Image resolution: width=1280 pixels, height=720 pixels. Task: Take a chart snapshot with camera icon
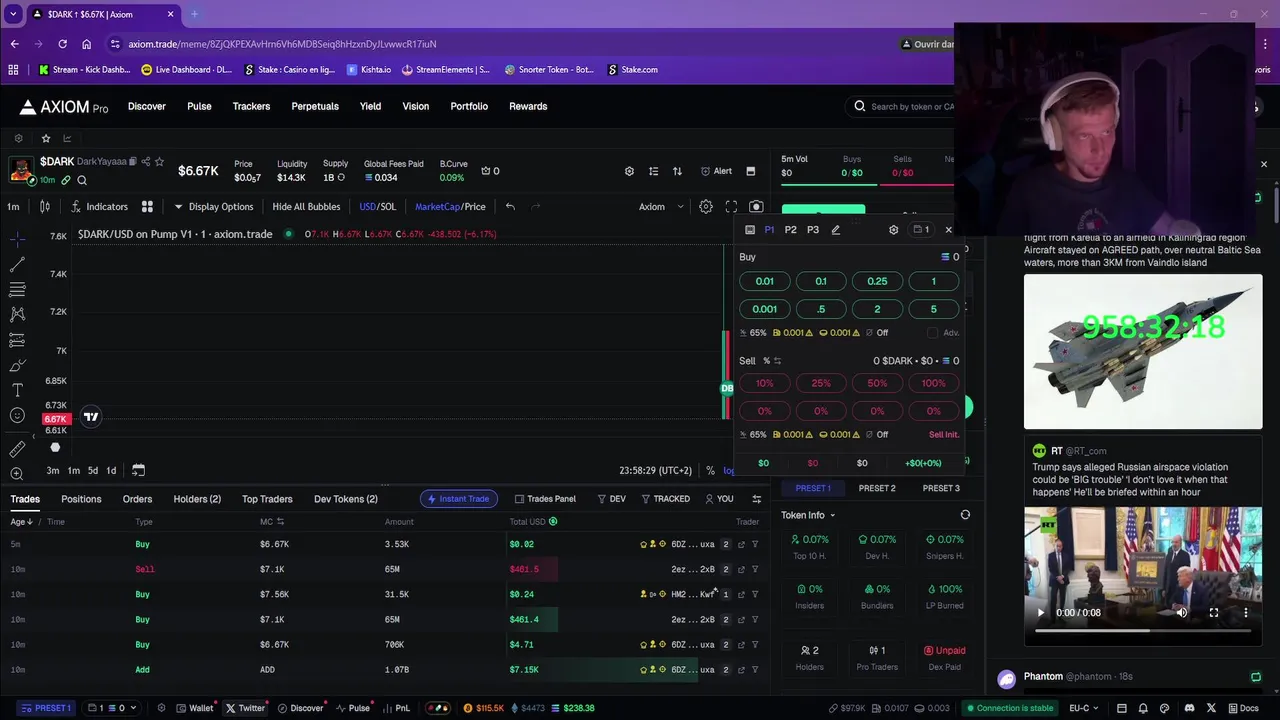756,207
